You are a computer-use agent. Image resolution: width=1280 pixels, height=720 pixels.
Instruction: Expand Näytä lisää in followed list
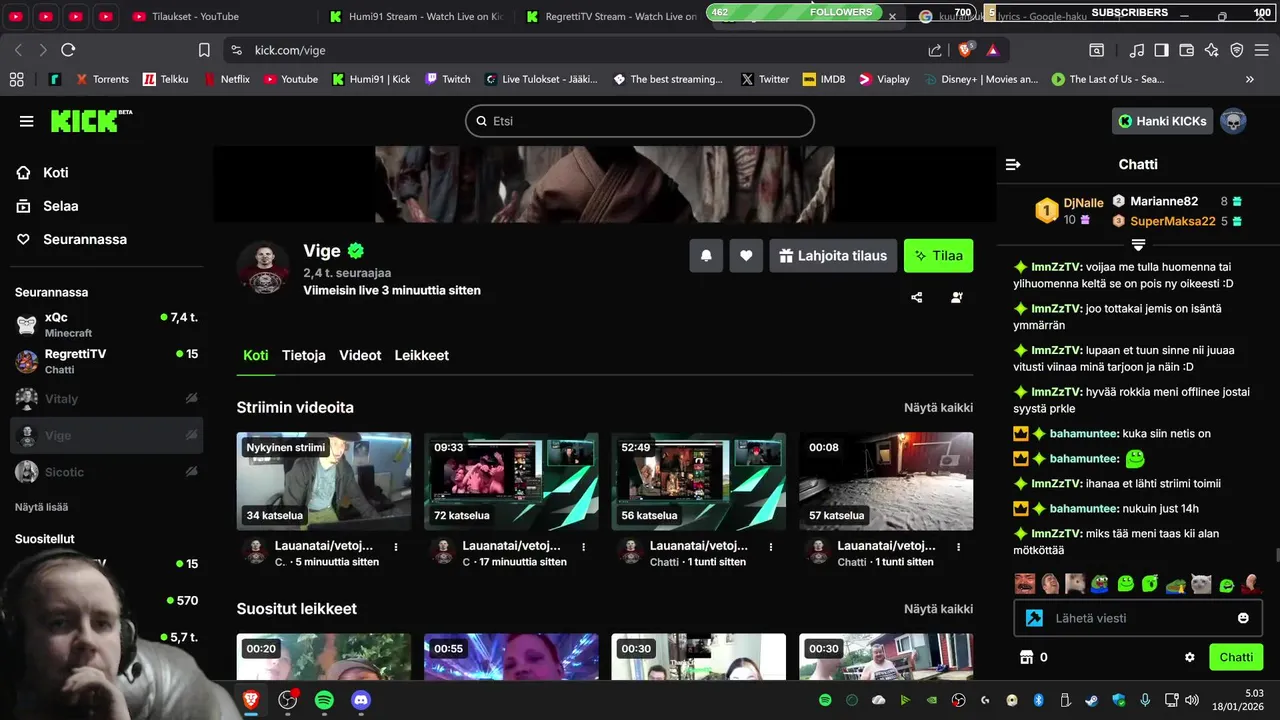pyautogui.click(x=41, y=507)
